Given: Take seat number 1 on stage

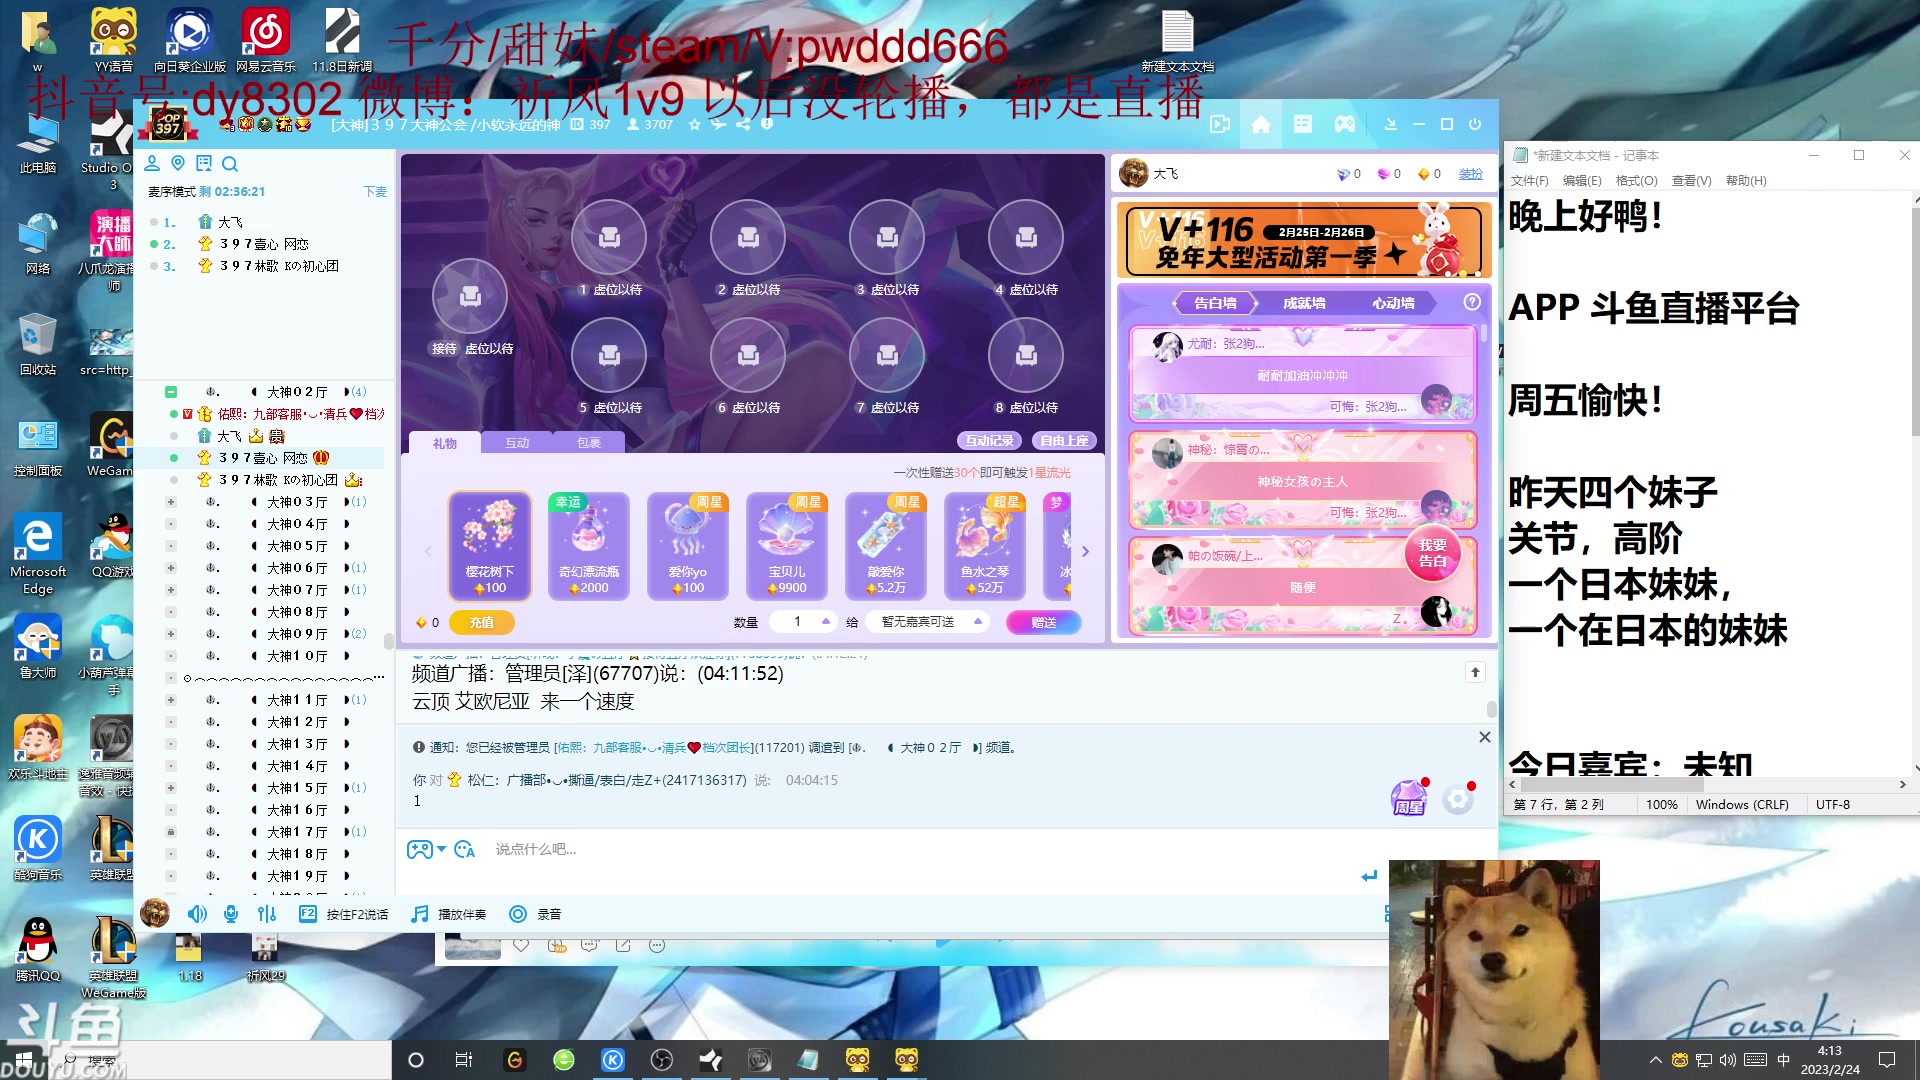Looking at the screenshot, I should tap(609, 237).
